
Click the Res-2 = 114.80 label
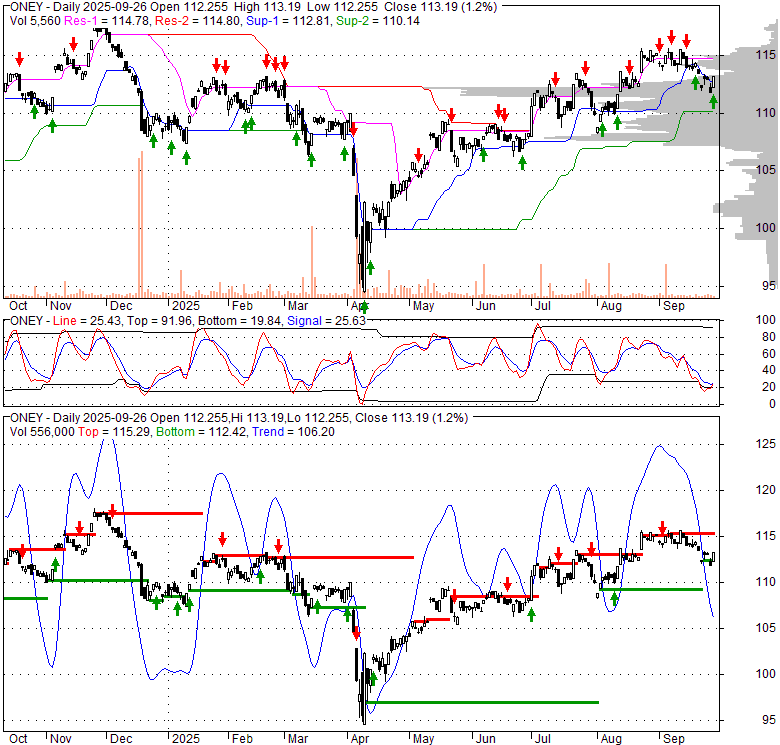pos(198,21)
